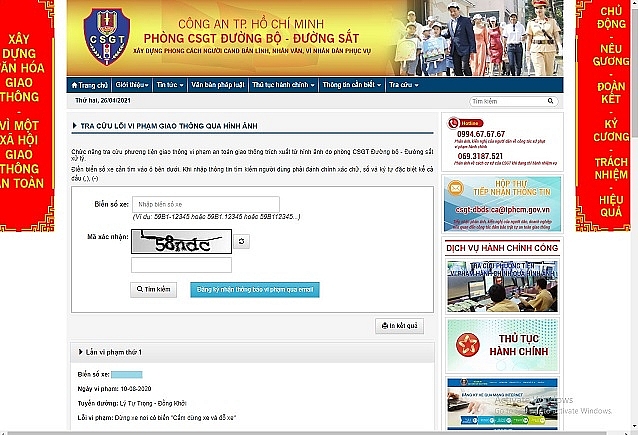Click the captcha image 58ndc
The image size is (638, 435).
181,241
